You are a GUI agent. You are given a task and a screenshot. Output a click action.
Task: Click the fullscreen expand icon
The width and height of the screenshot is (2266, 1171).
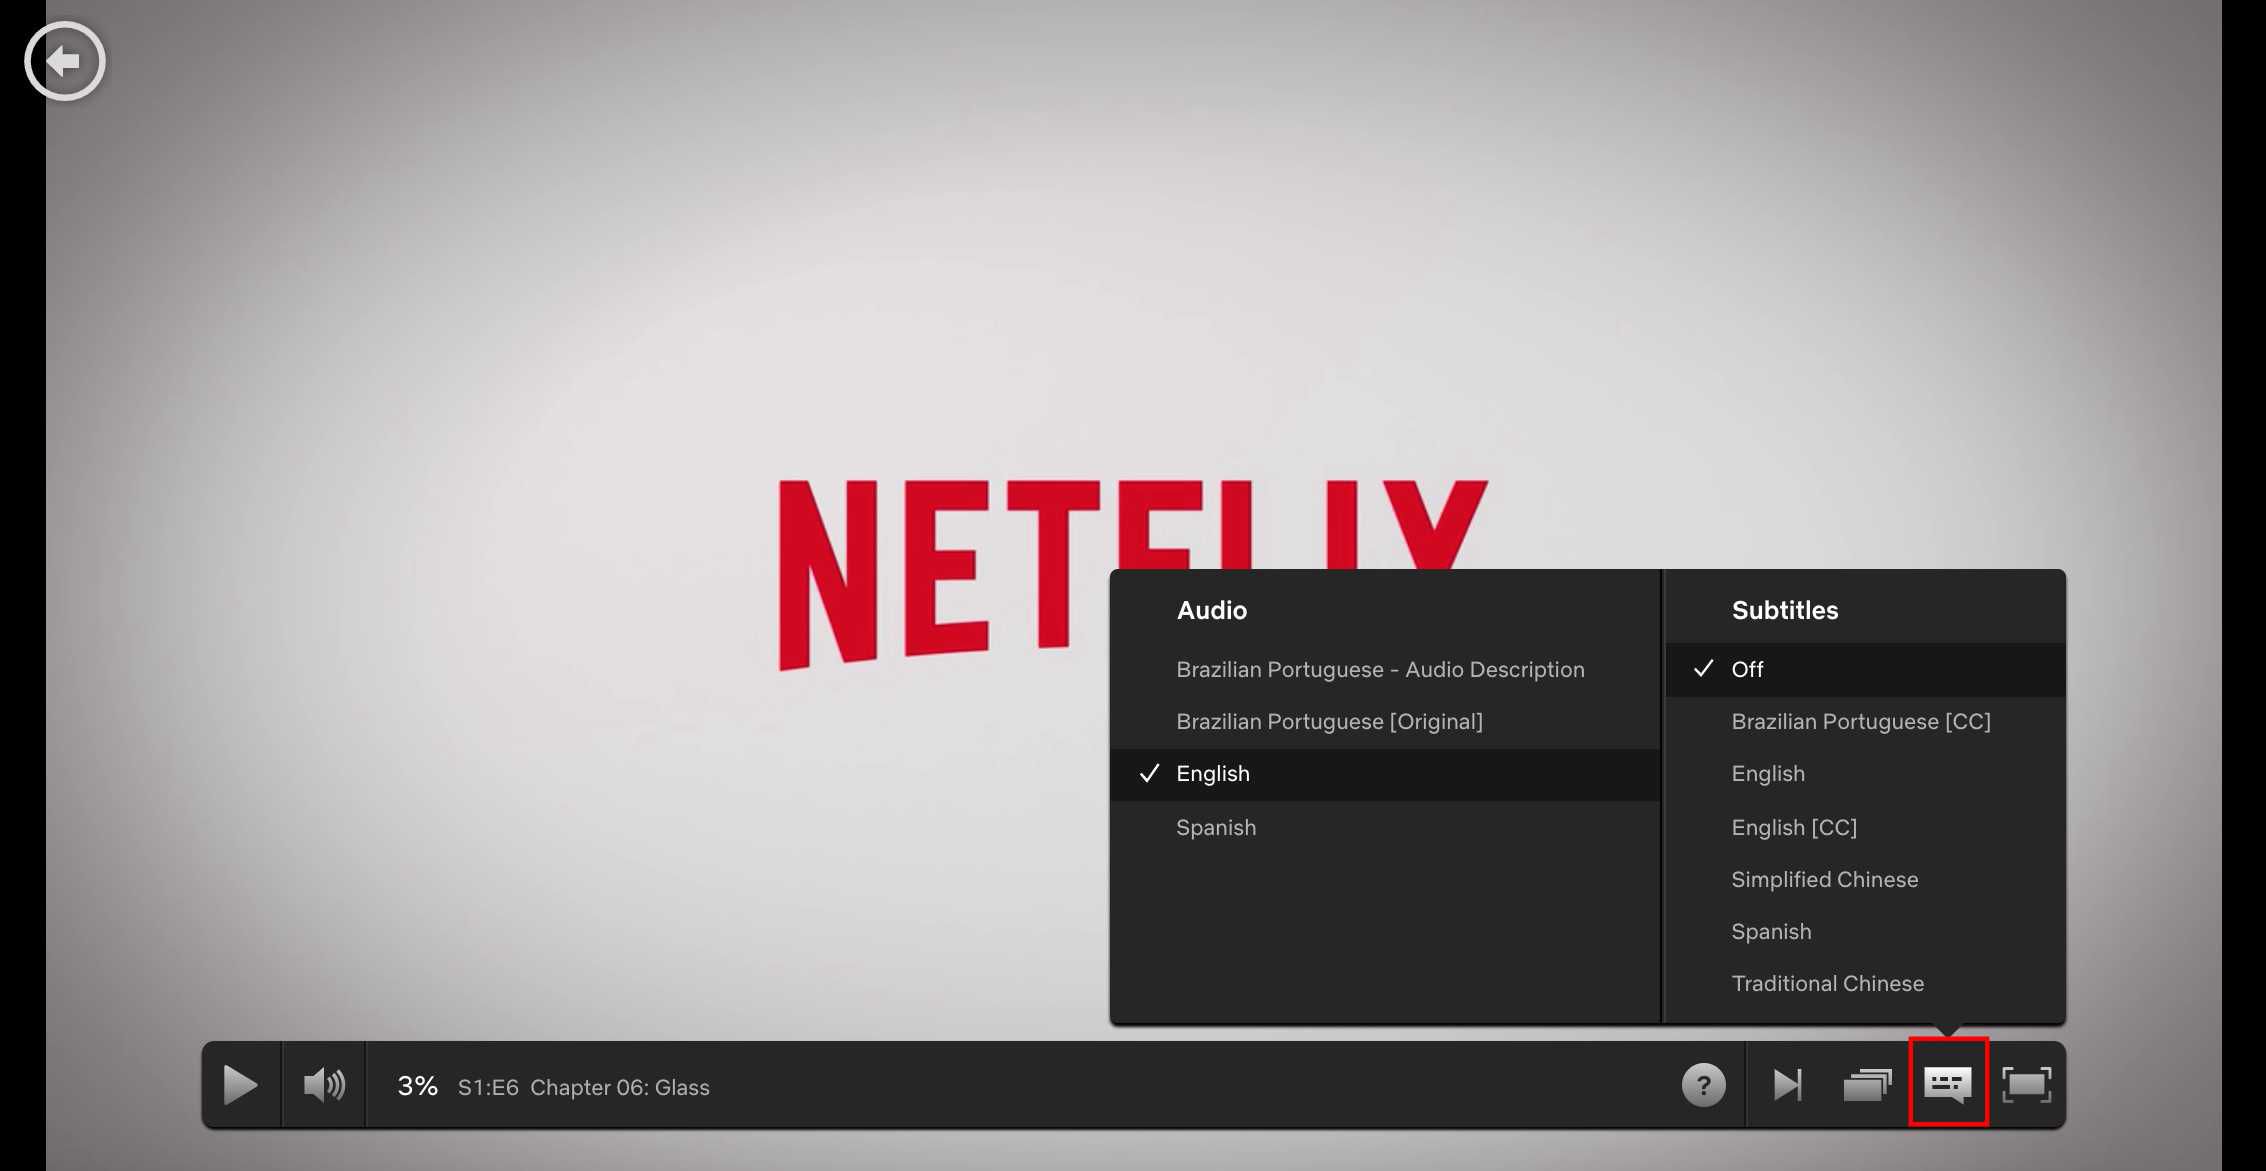(x=2027, y=1084)
